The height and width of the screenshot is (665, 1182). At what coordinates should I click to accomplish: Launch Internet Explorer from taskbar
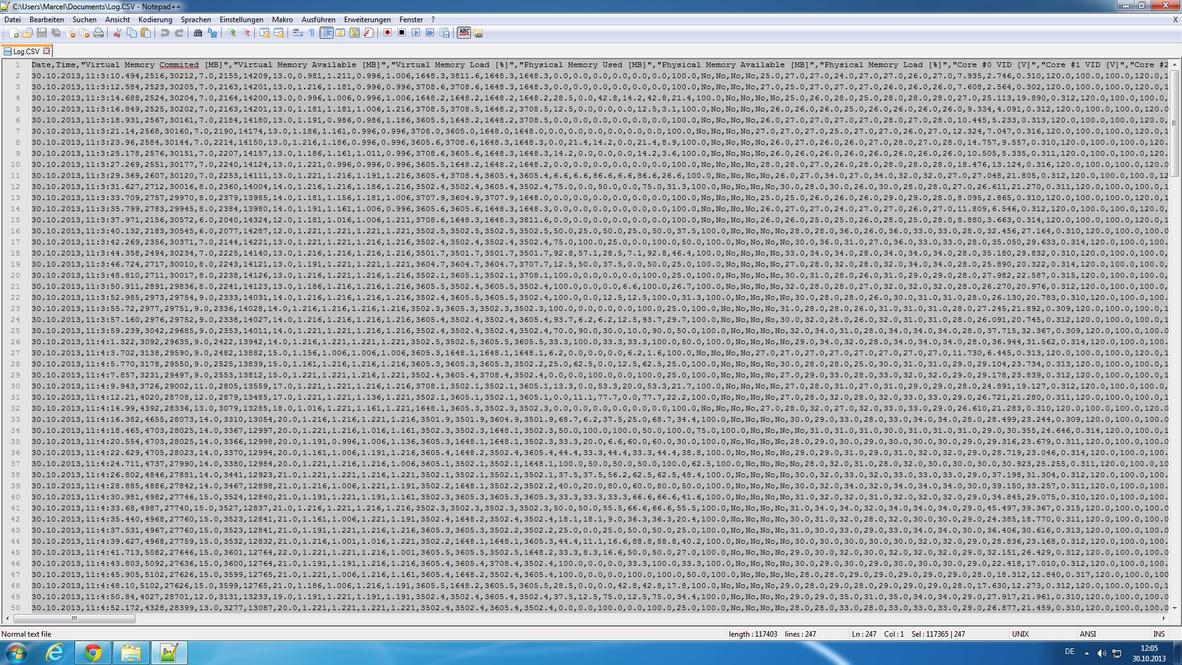[x=54, y=653]
